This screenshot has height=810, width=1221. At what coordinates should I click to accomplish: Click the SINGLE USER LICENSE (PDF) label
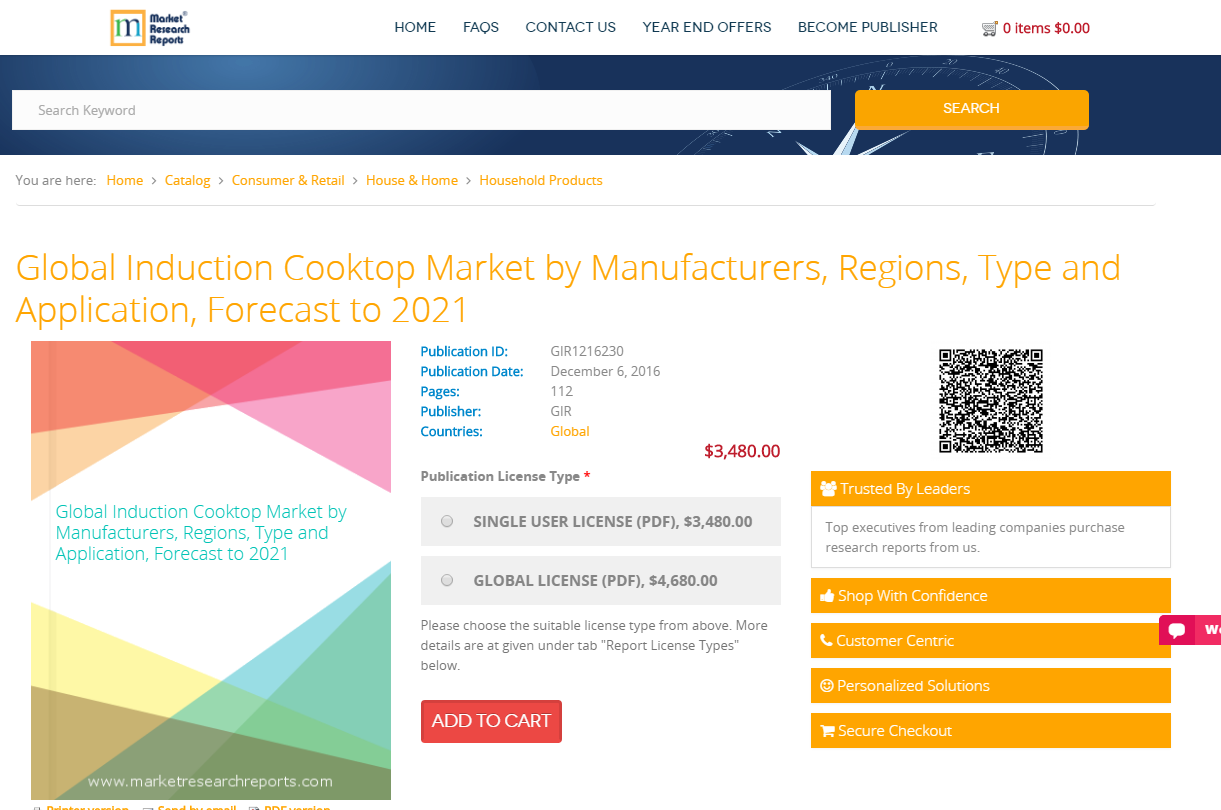coord(613,521)
